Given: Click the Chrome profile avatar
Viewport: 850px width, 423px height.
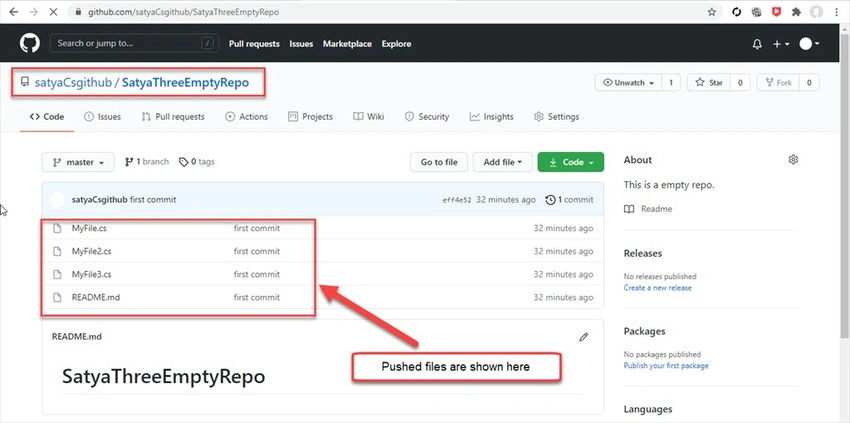Looking at the screenshot, I should click(816, 12).
